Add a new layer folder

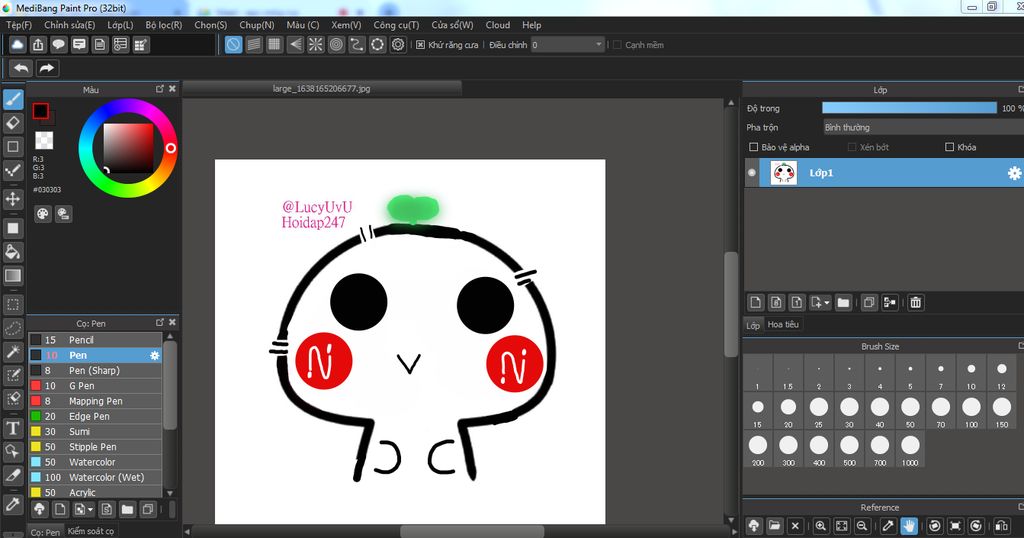coord(843,302)
